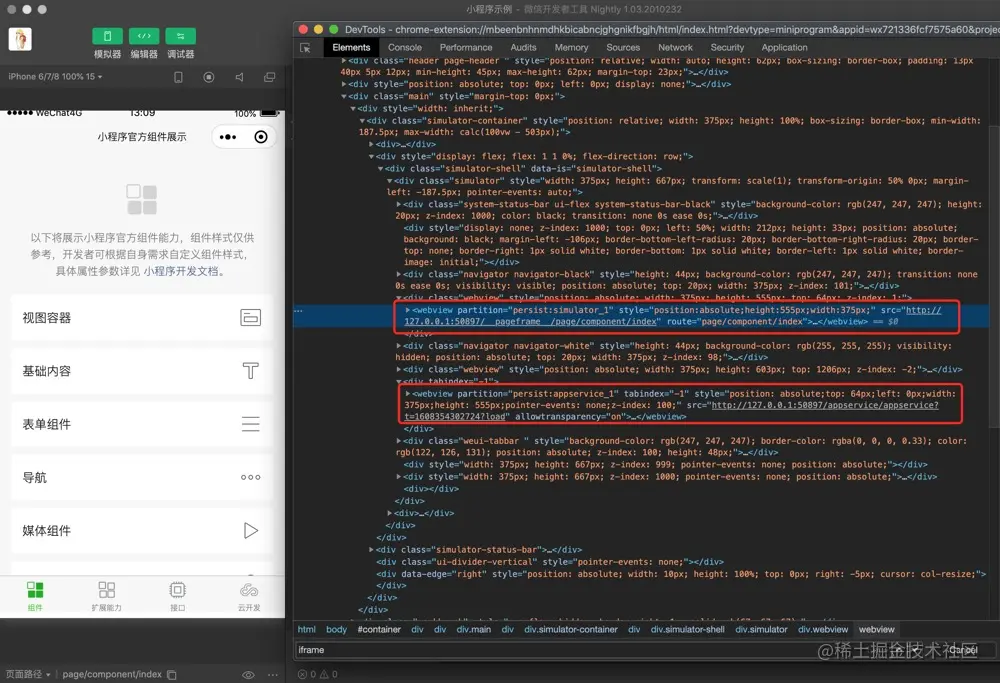Expand the 基础内容 list item
1000x683 pixels.
click(142, 371)
